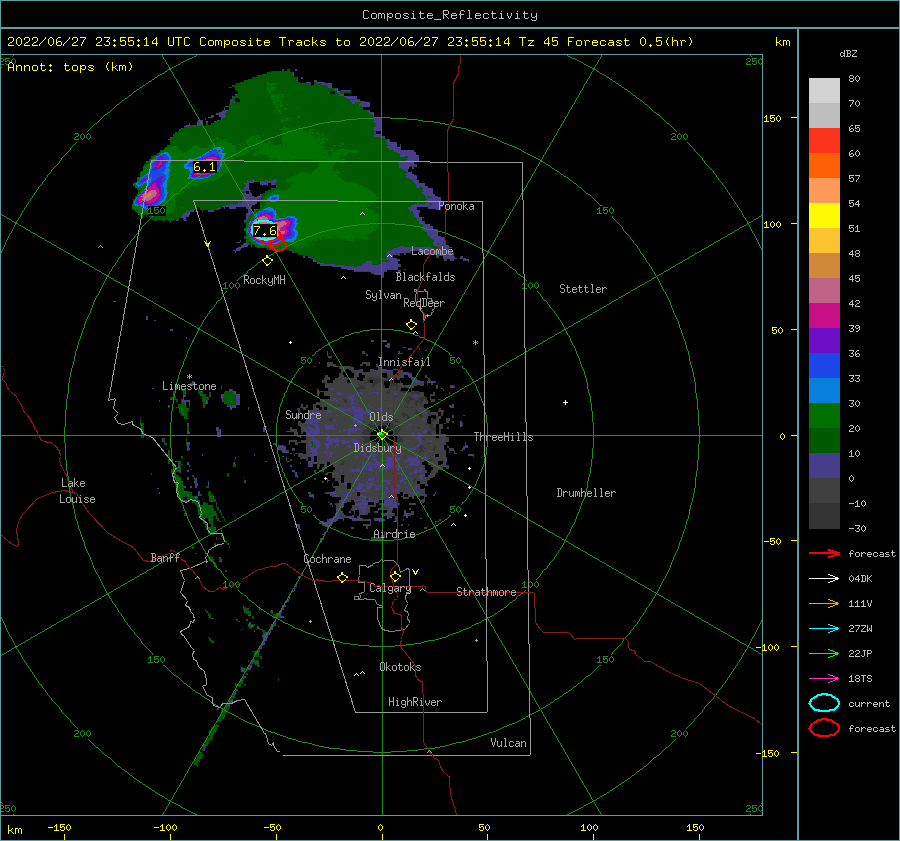Viewport: 900px width, 841px height.
Task: Click the magenta 18TS arrow legend icon
Action: coord(824,679)
